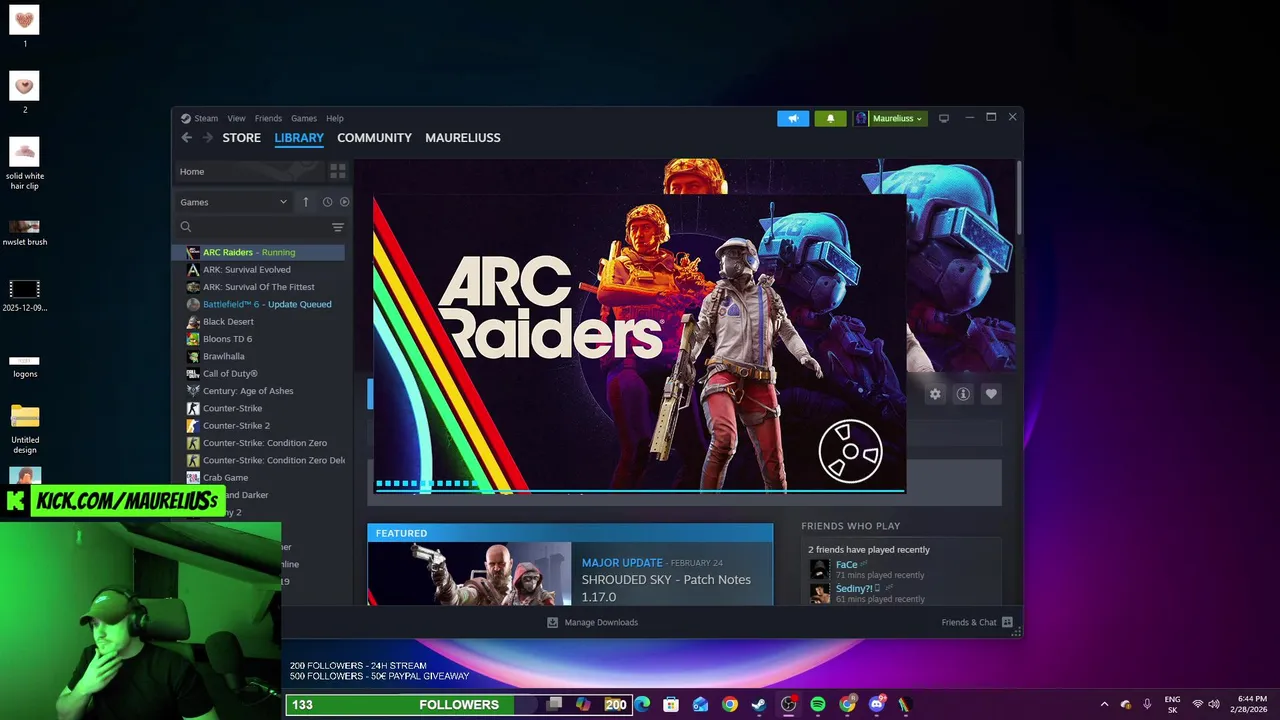Image resolution: width=1280 pixels, height=720 pixels.
Task: Open the 'Untitled design' desktop folder
Action: pyautogui.click(x=25, y=428)
